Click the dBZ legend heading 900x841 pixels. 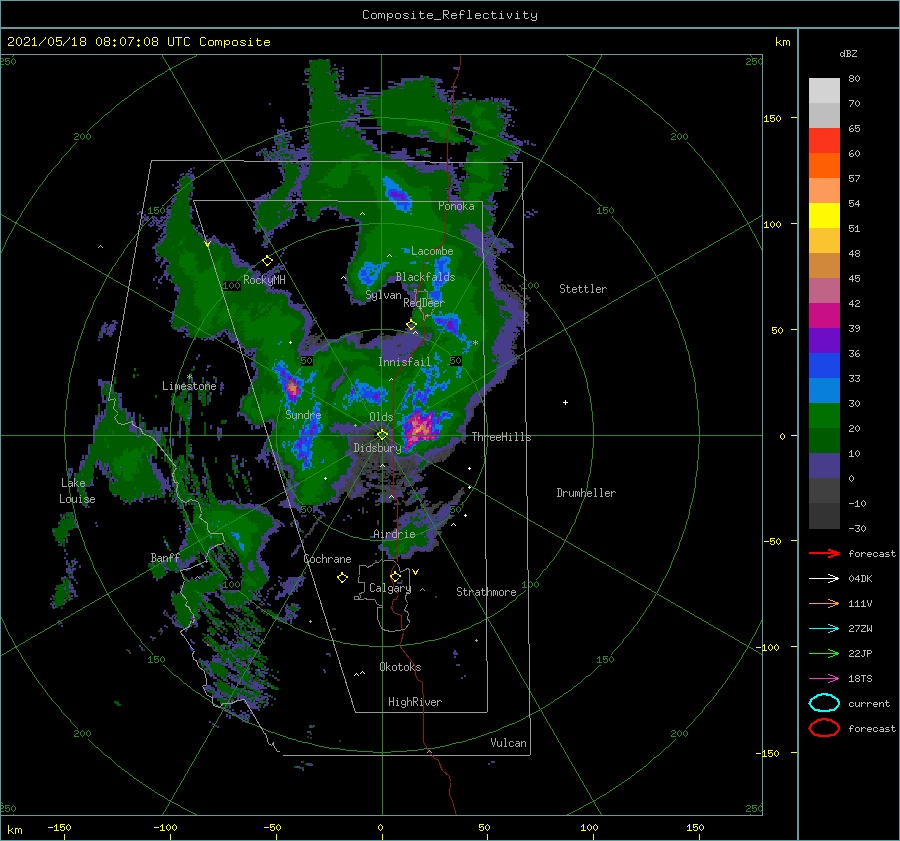pos(848,53)
